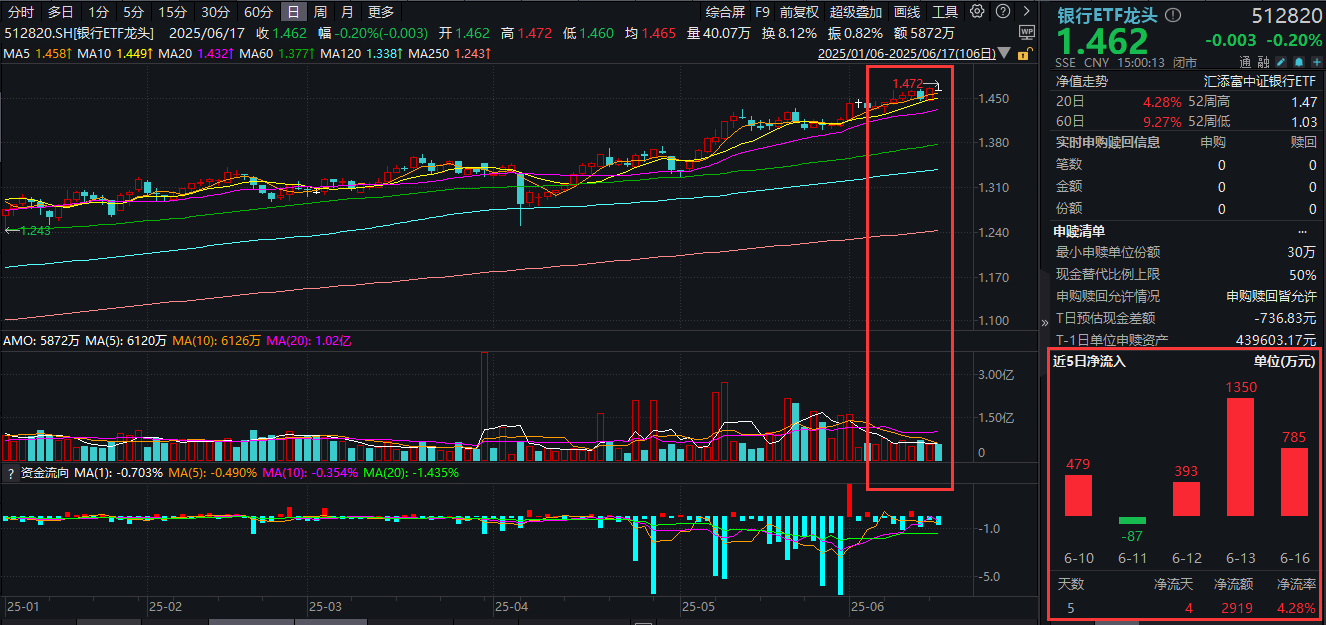Select the 周 weekly period tab

point(320,12)
